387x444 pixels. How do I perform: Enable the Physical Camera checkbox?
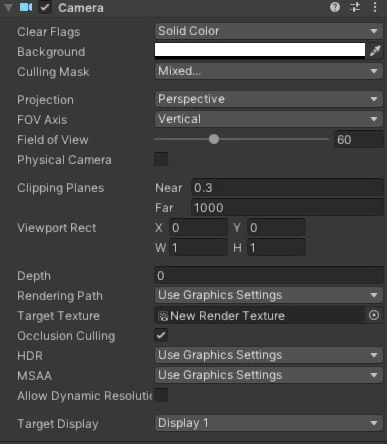[161, 159]
